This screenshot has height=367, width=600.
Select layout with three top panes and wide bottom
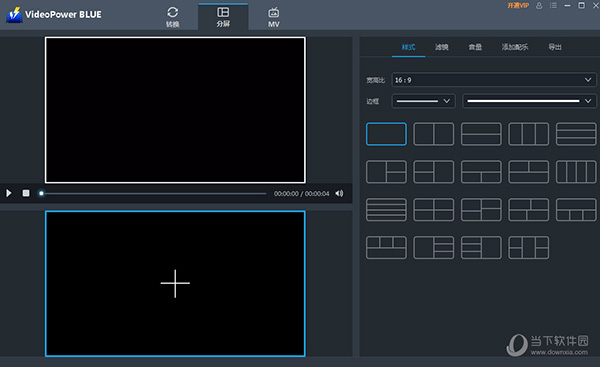pyautogui.click(x=386, y=248)
